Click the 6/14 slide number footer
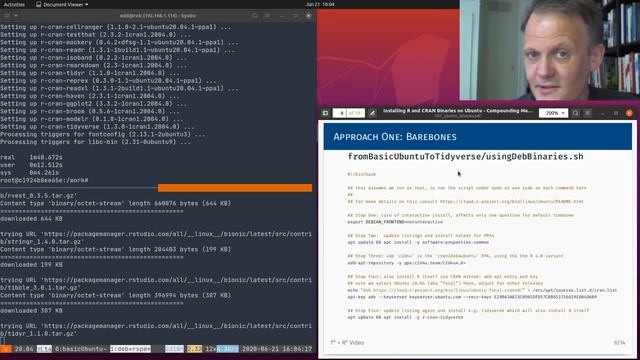Viewport: 640px width, 360px height. click(619, 342)
